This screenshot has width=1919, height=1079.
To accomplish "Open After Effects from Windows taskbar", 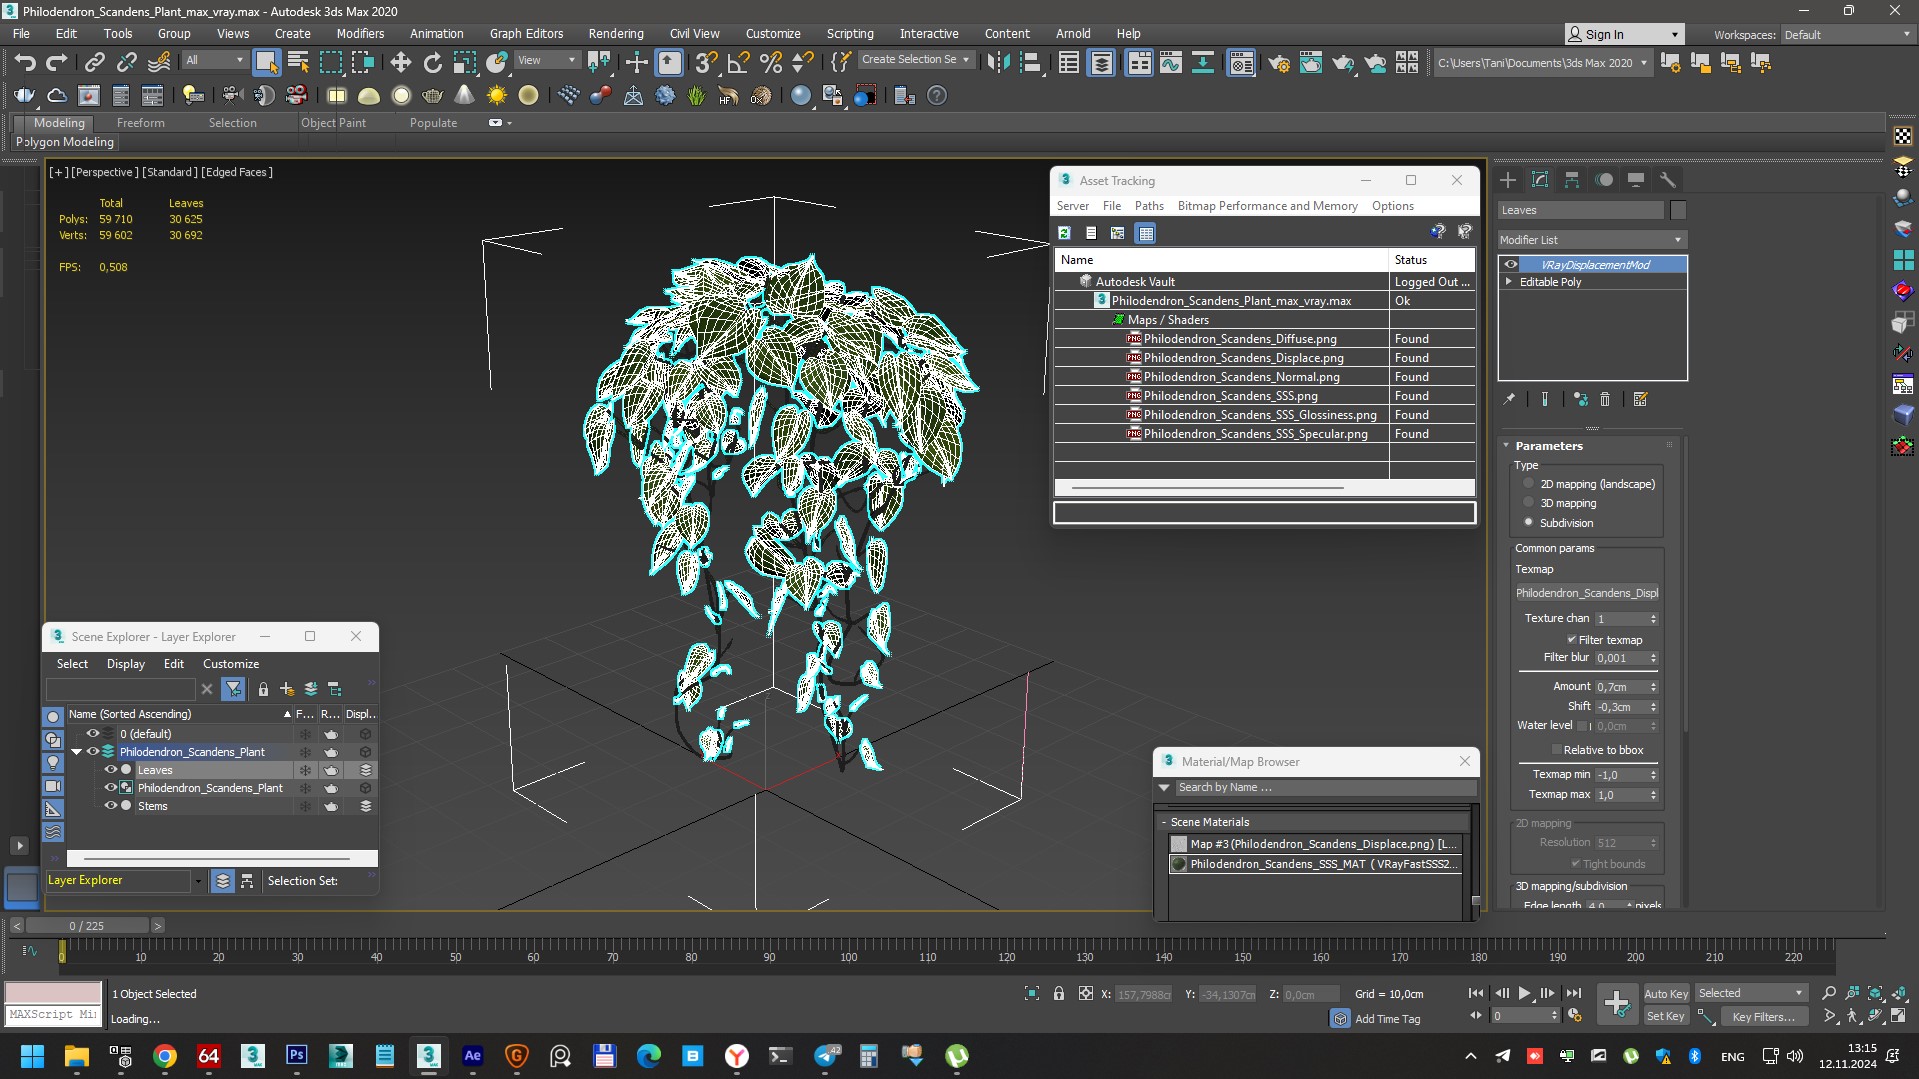I will (472, 1056).
